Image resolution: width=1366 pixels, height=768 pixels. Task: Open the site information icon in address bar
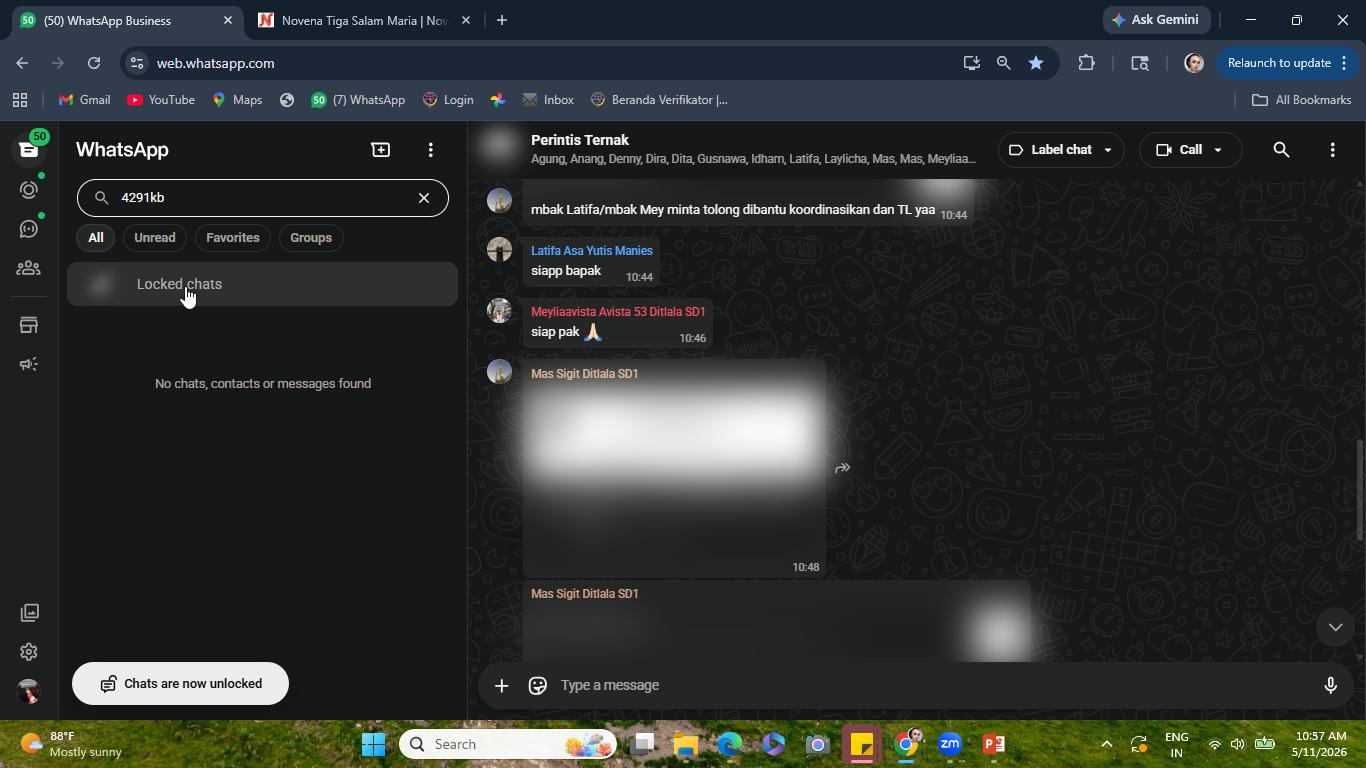[x=137, y=63]
